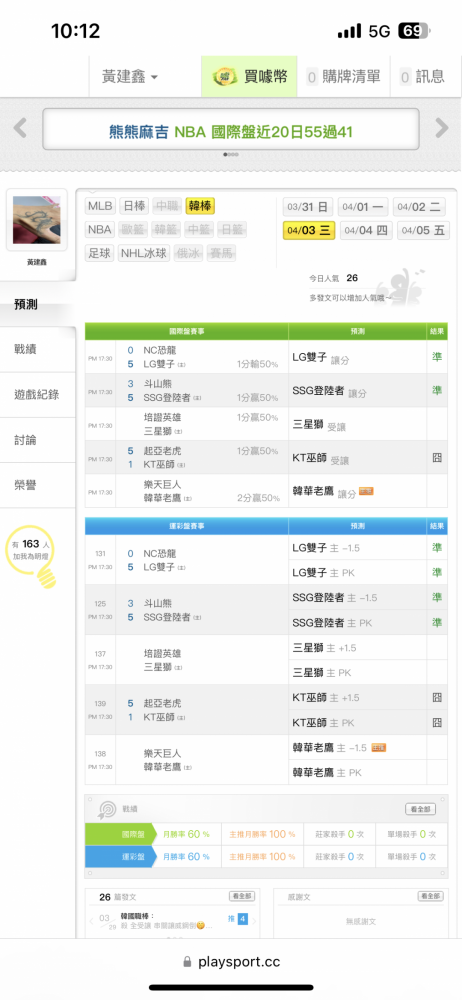Click the lightbulb 加我為明燈 icon
The width and height of the screenshot is (462, 1000).
30,555
